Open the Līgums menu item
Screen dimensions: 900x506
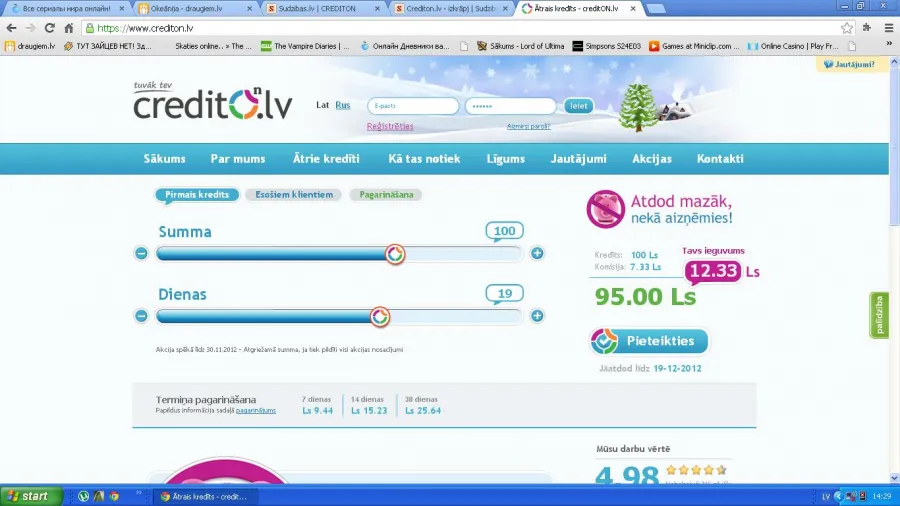coord(506,159)
